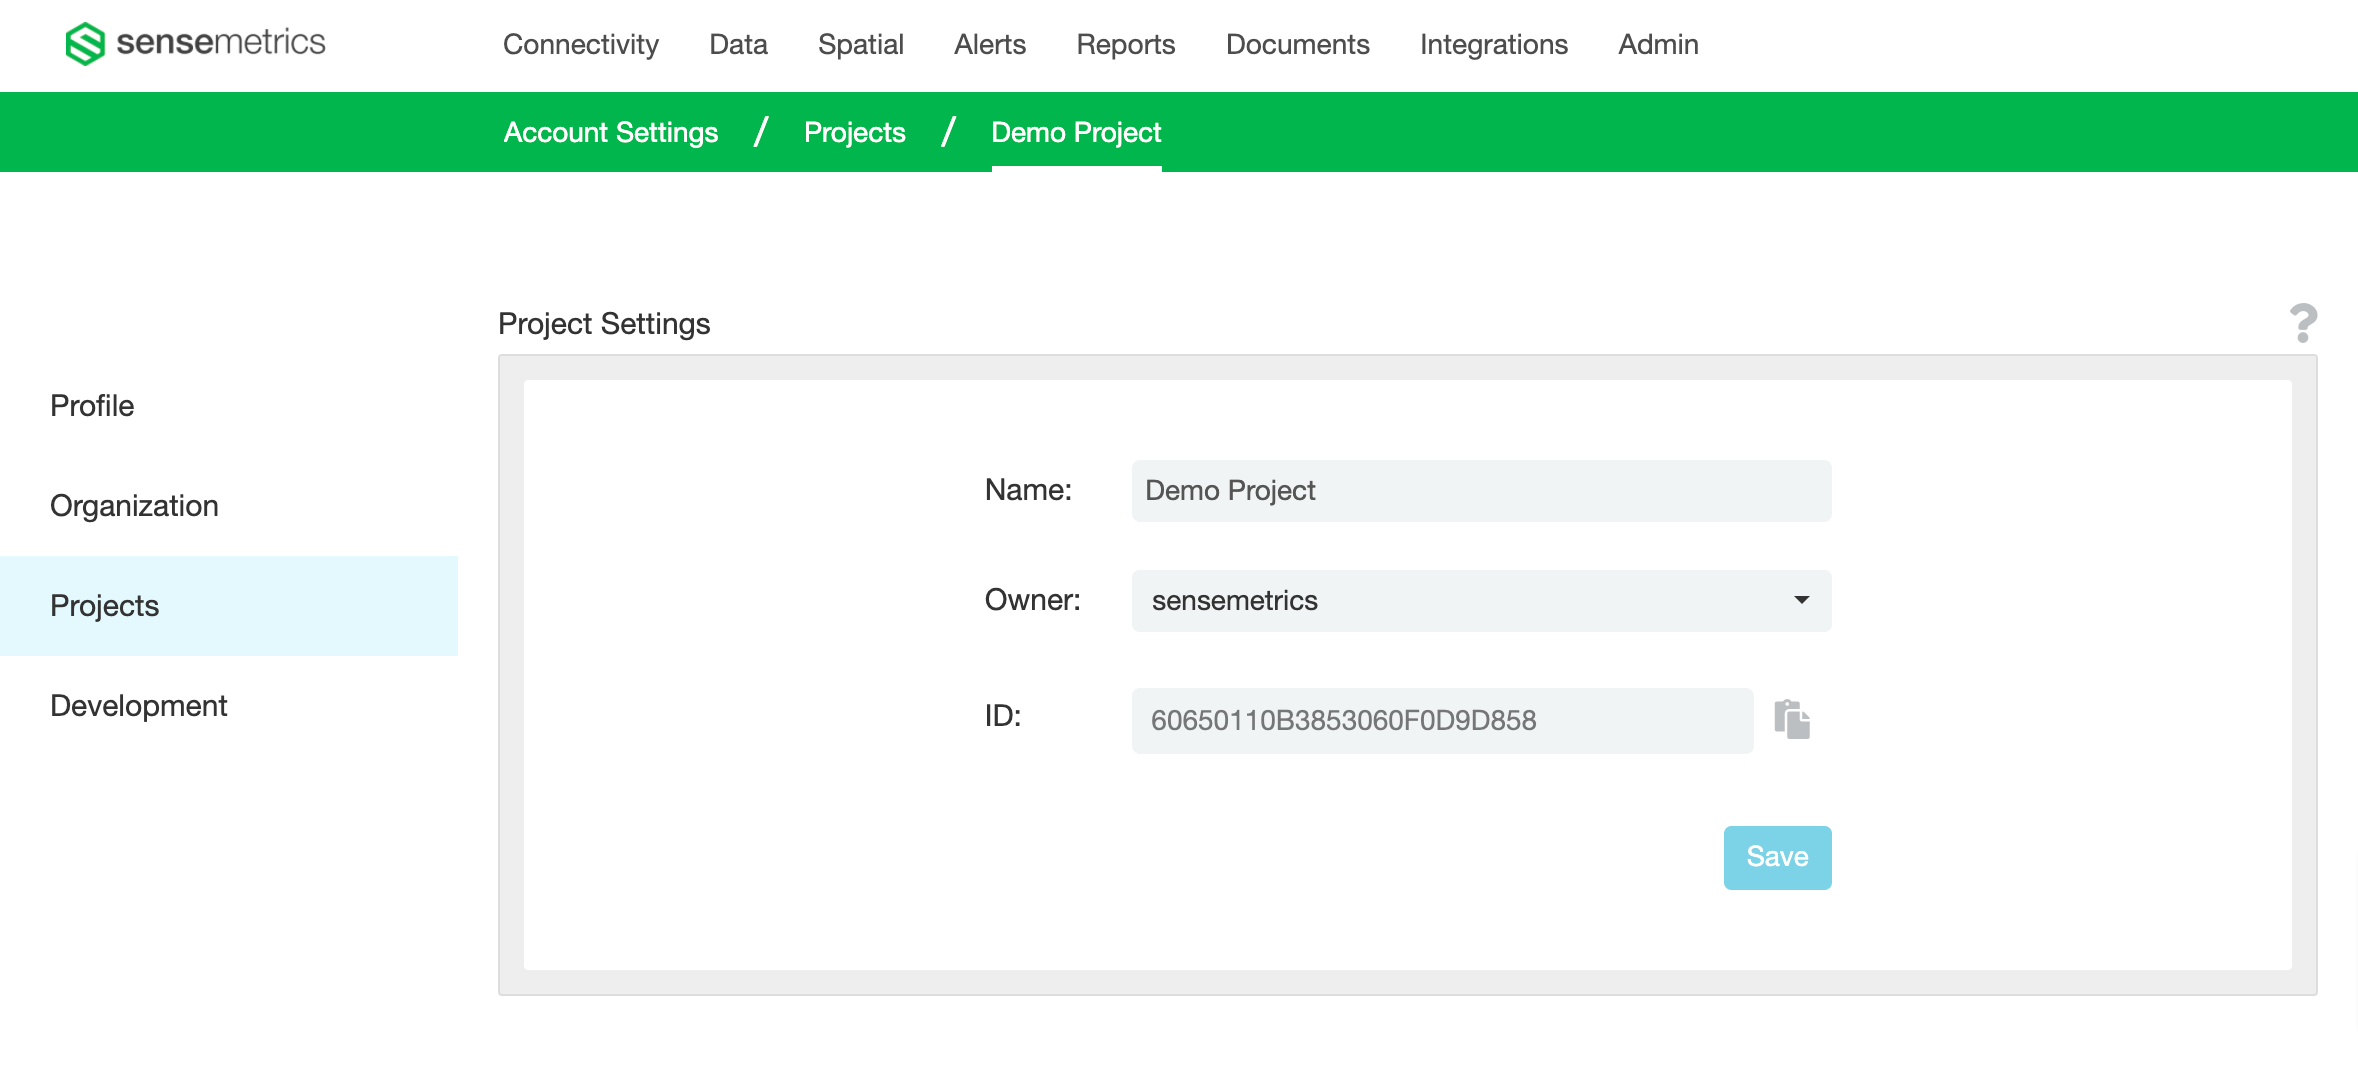Go to the Data menu

(x=738, y=45)
